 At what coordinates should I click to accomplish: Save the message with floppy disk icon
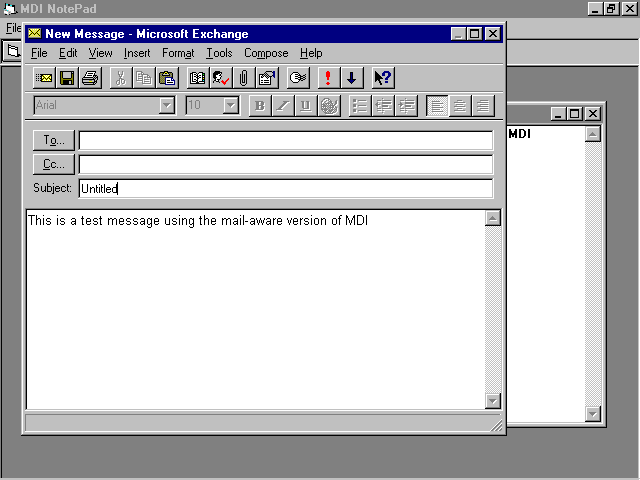[x=67, y=78]
